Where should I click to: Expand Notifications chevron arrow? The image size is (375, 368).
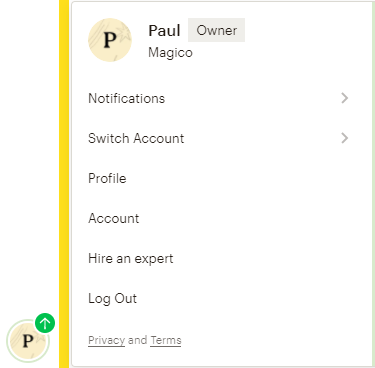pyautogui.click(x=345, y=98)
